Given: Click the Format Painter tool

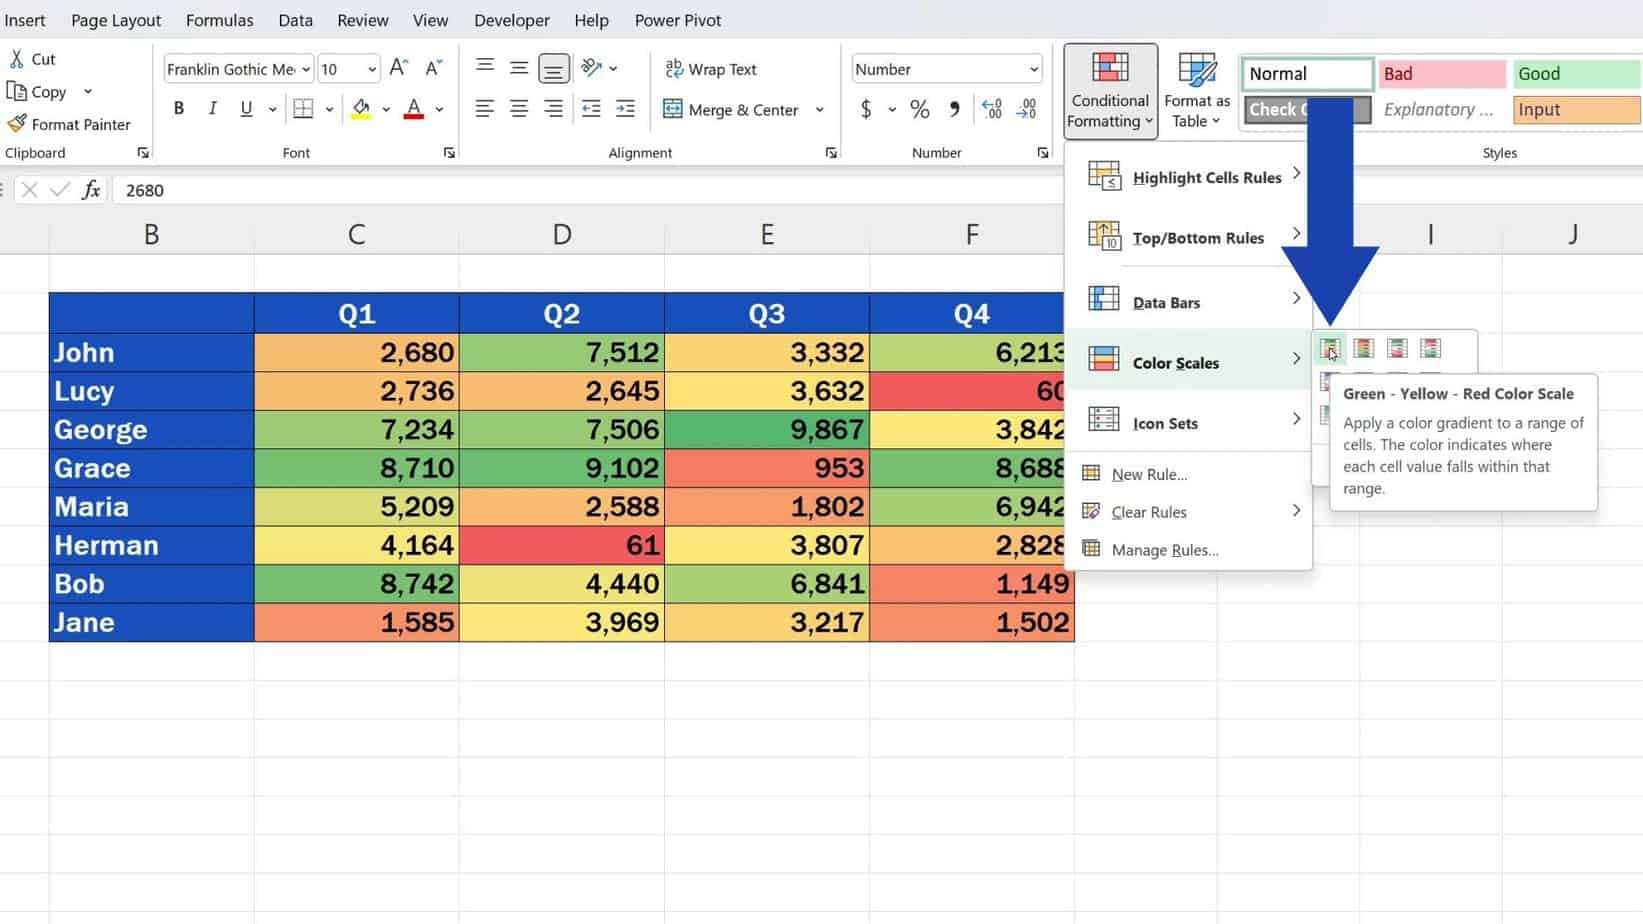Looking at the screenshot, I should 70,124.
